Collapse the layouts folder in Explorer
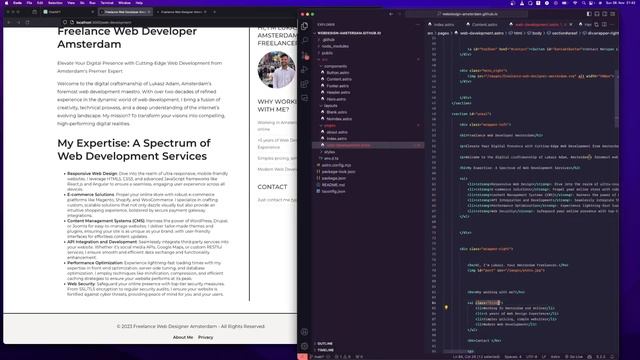 [x=331, y=106]
